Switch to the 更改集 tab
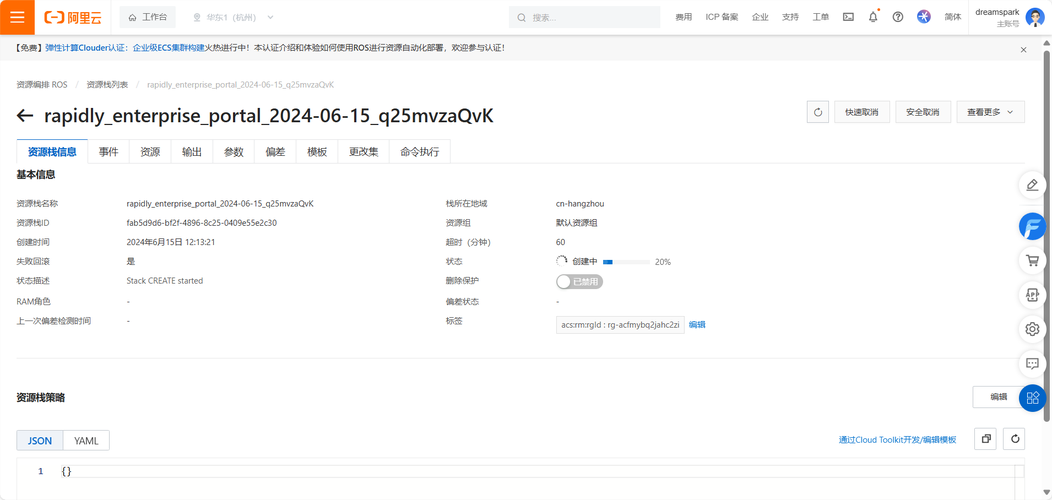Image resolution: width=1052 pixels, height=500 pixels. click(364, 152)
